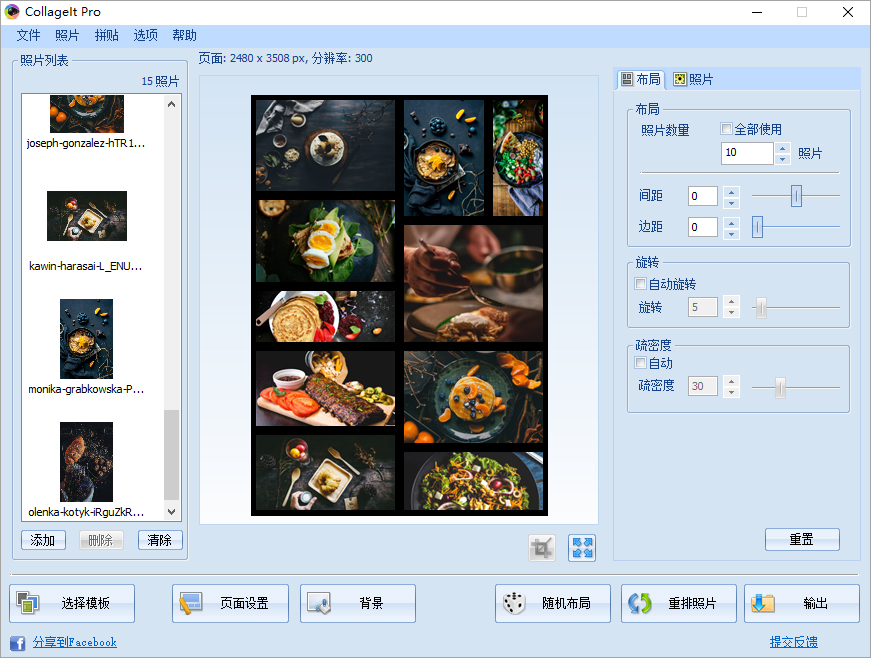The width and height of the screenshot is (871, 658).
Task: Open 选择模板 to choose a template
Action: 70,603
